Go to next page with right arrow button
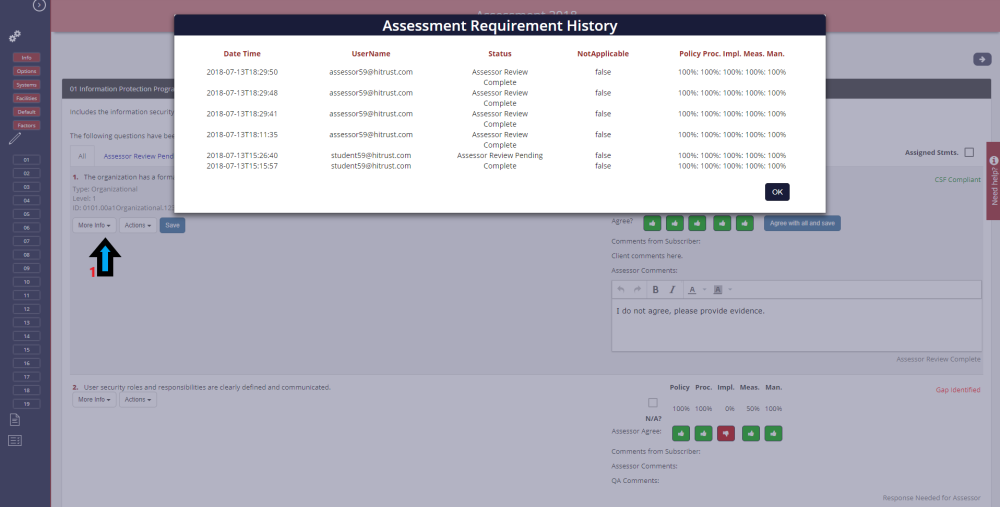Viewport: 1000px width, 507px height. (982, 59)
